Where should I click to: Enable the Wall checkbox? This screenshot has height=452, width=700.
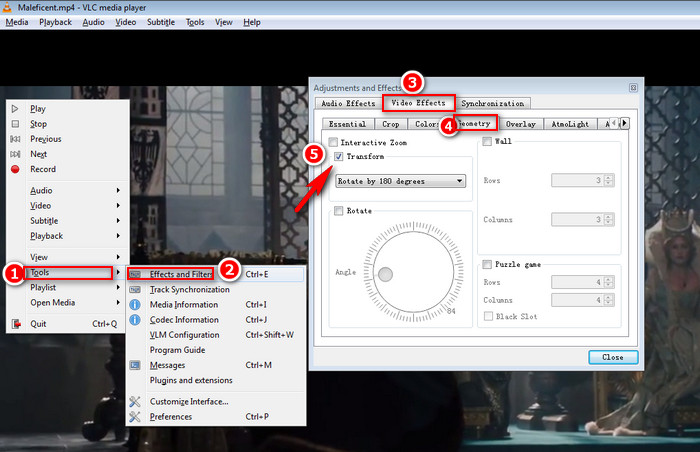point(487,141)
